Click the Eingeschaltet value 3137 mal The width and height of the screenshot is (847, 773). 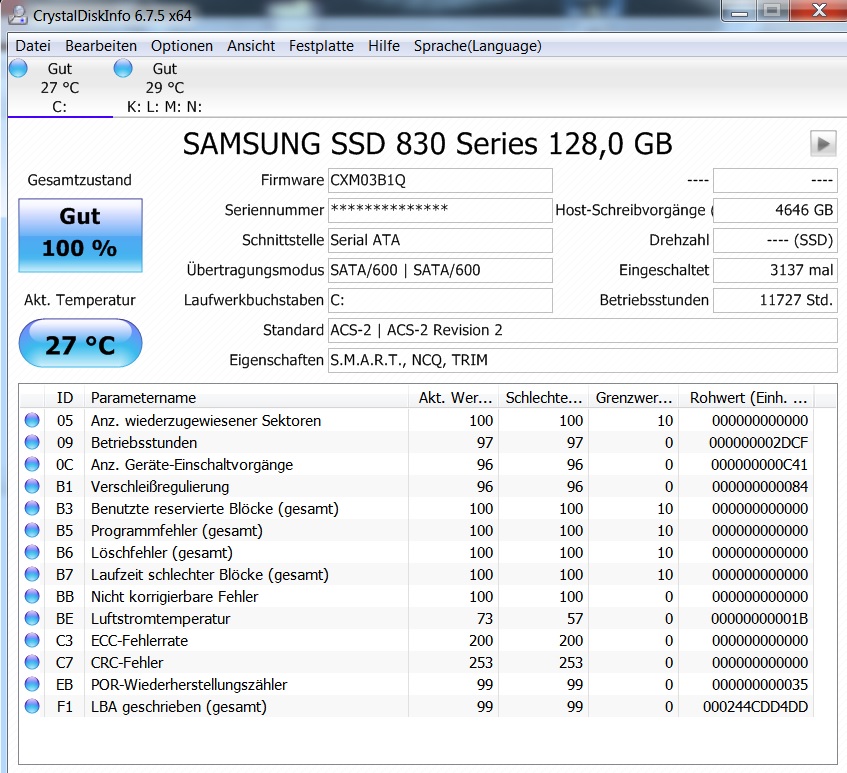pos(775,270)
